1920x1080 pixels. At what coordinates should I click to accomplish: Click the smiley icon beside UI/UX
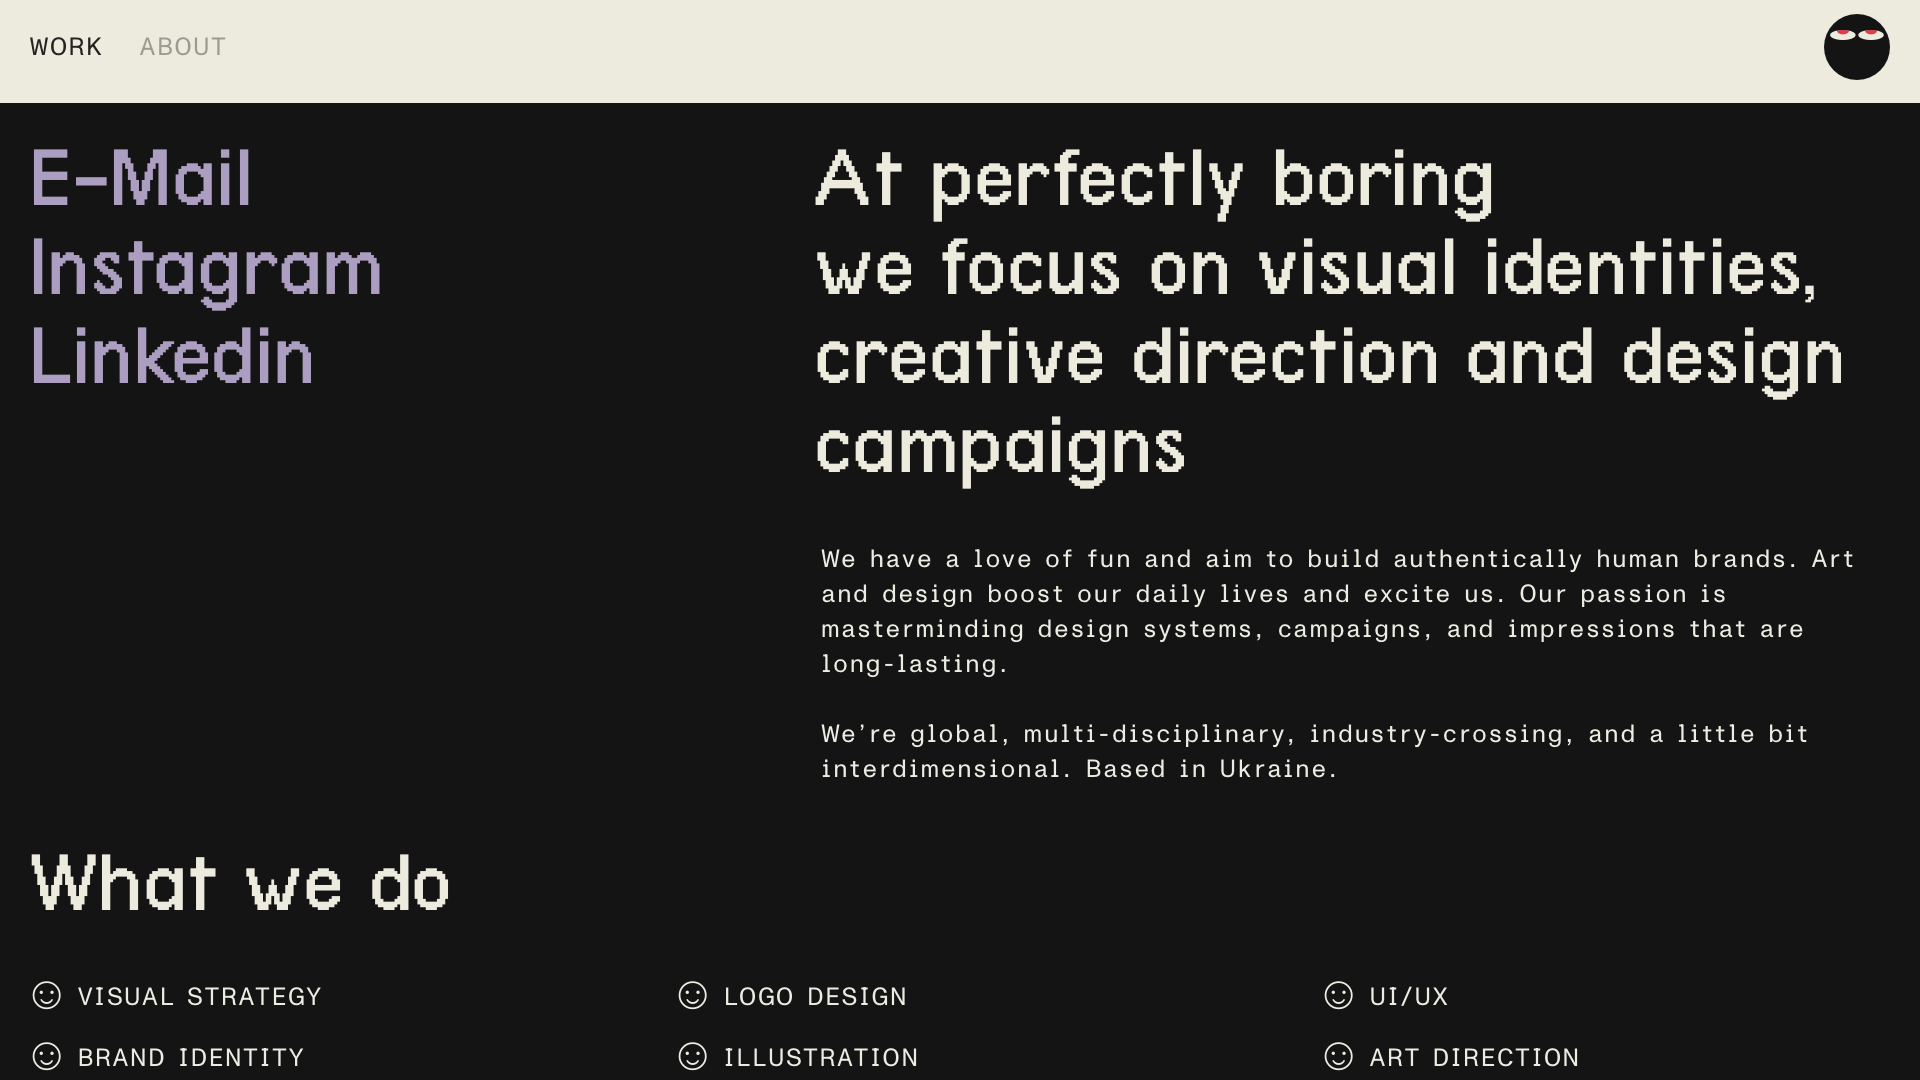pyautogui.click(x=1338, y=995)
